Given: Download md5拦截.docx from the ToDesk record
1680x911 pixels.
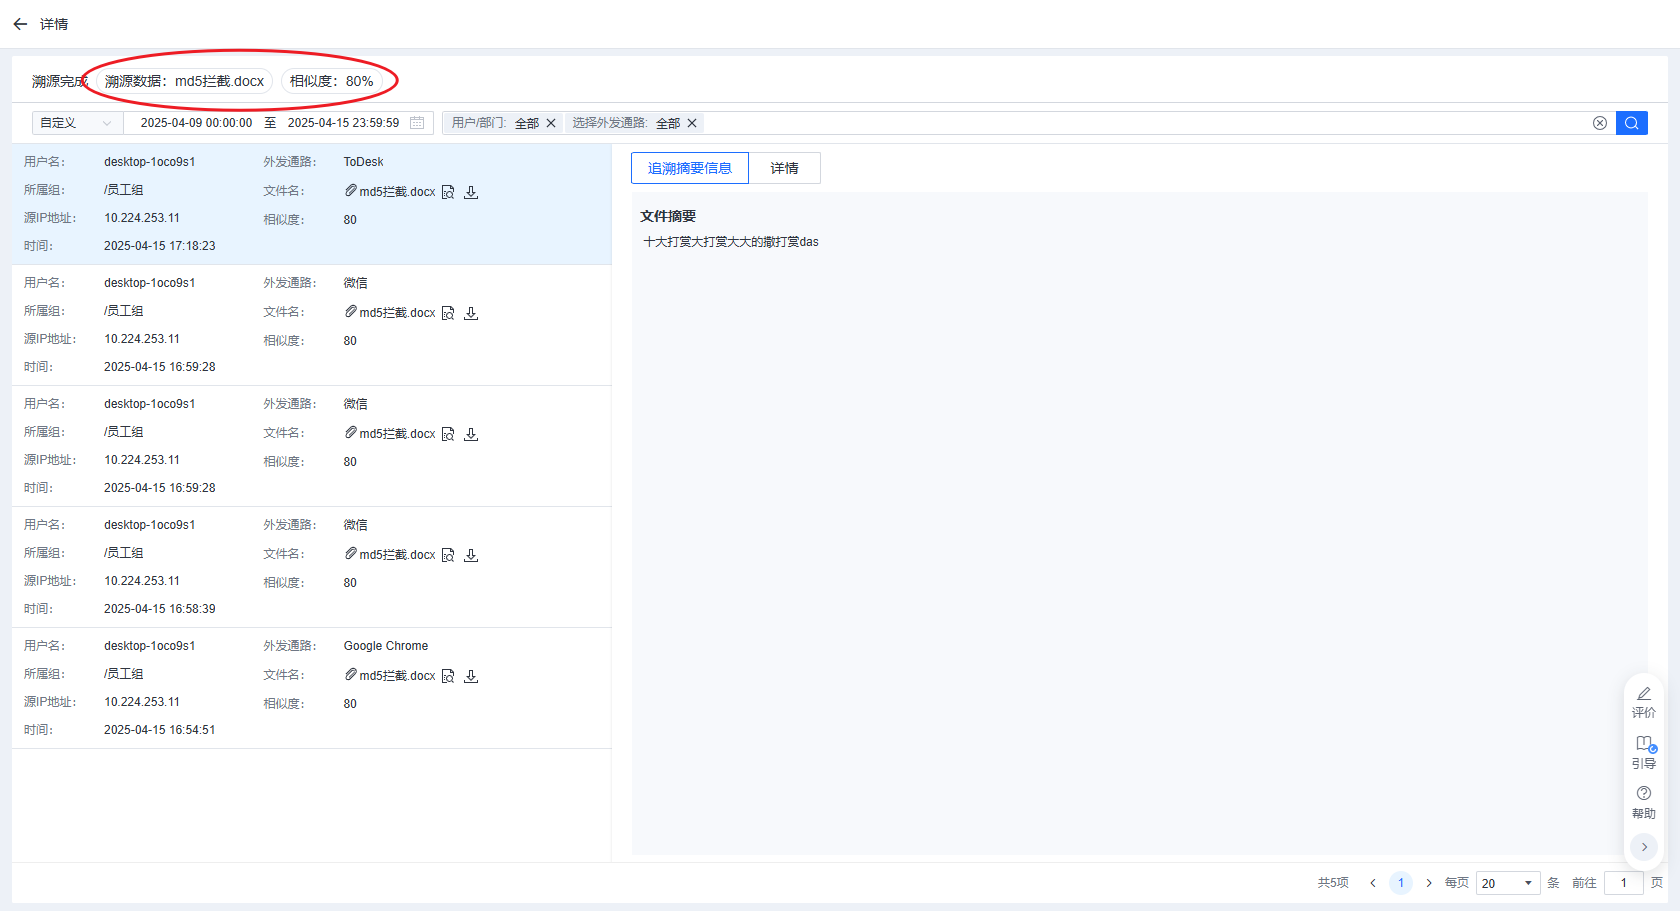Looking at the screenshot, I should [x=471, y=192].
